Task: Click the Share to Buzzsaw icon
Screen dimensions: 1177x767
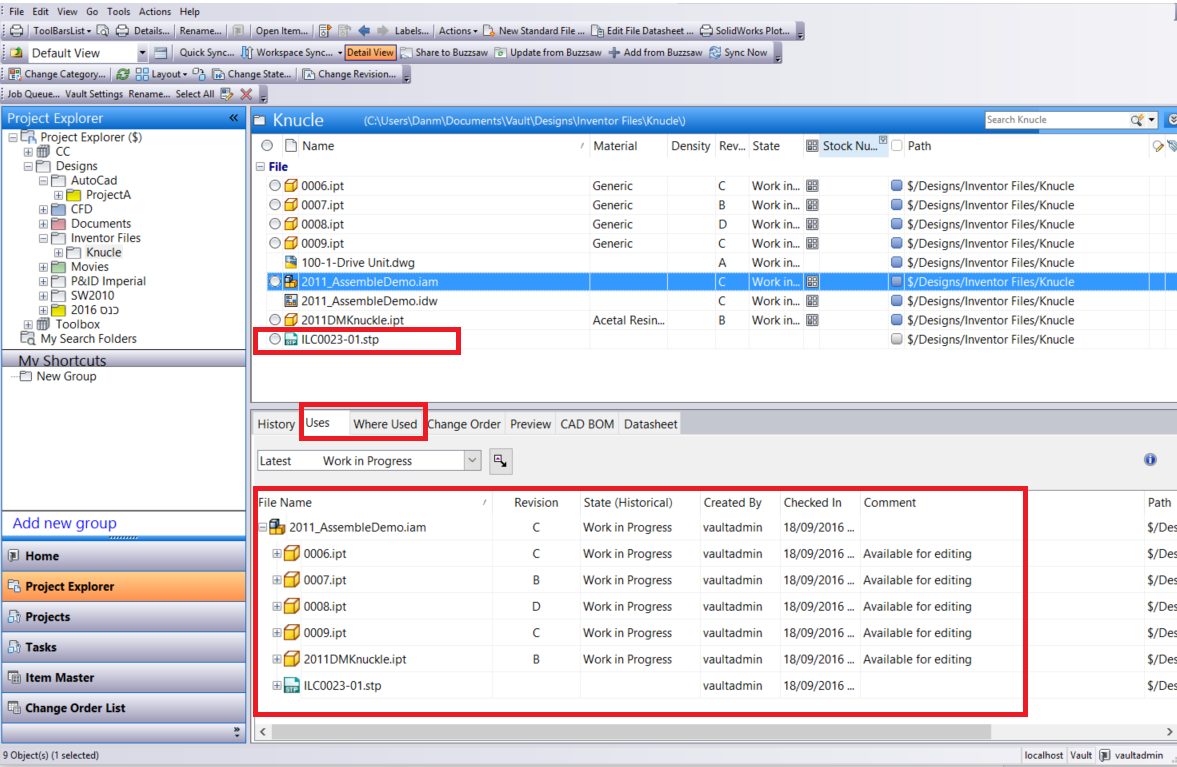Action: (406, 53)
